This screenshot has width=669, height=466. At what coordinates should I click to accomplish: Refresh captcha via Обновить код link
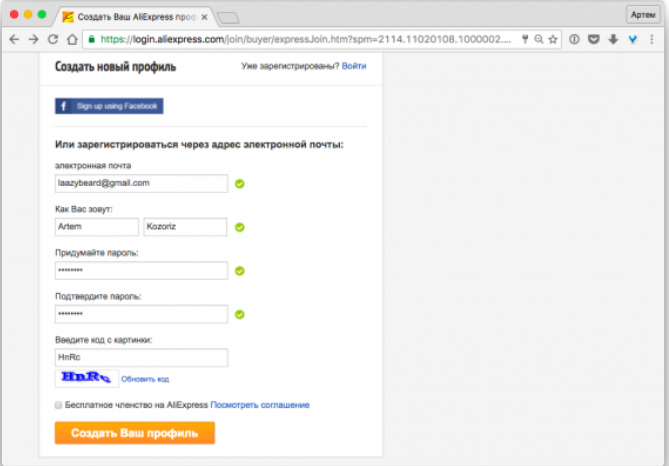(x=145, y=379)
